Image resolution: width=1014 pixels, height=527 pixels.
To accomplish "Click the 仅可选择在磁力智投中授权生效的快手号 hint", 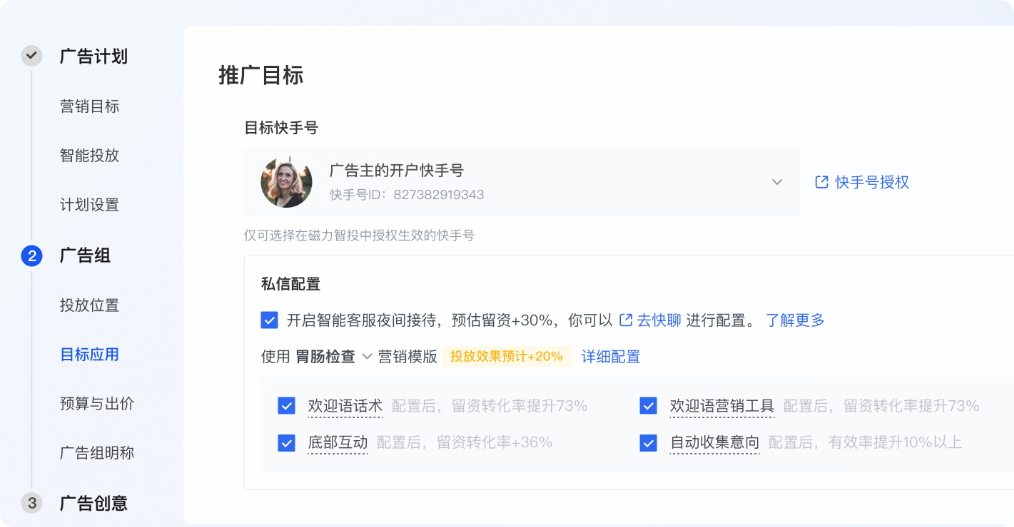I will click(359, 235).
